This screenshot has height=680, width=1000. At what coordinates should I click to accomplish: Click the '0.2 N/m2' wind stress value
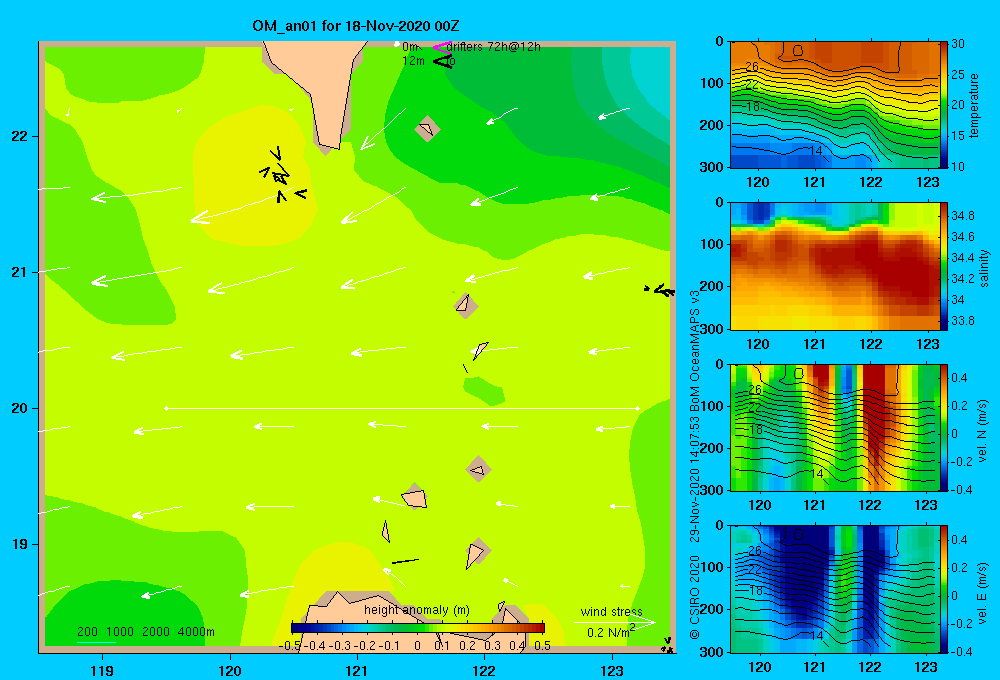[x=611, y=632]
